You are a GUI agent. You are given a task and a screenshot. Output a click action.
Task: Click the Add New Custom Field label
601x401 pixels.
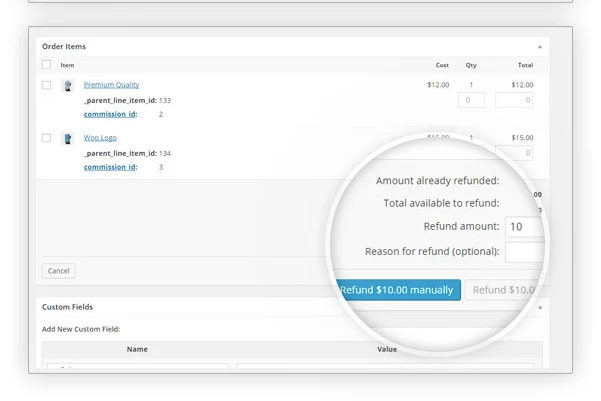(x=81, y=329)
